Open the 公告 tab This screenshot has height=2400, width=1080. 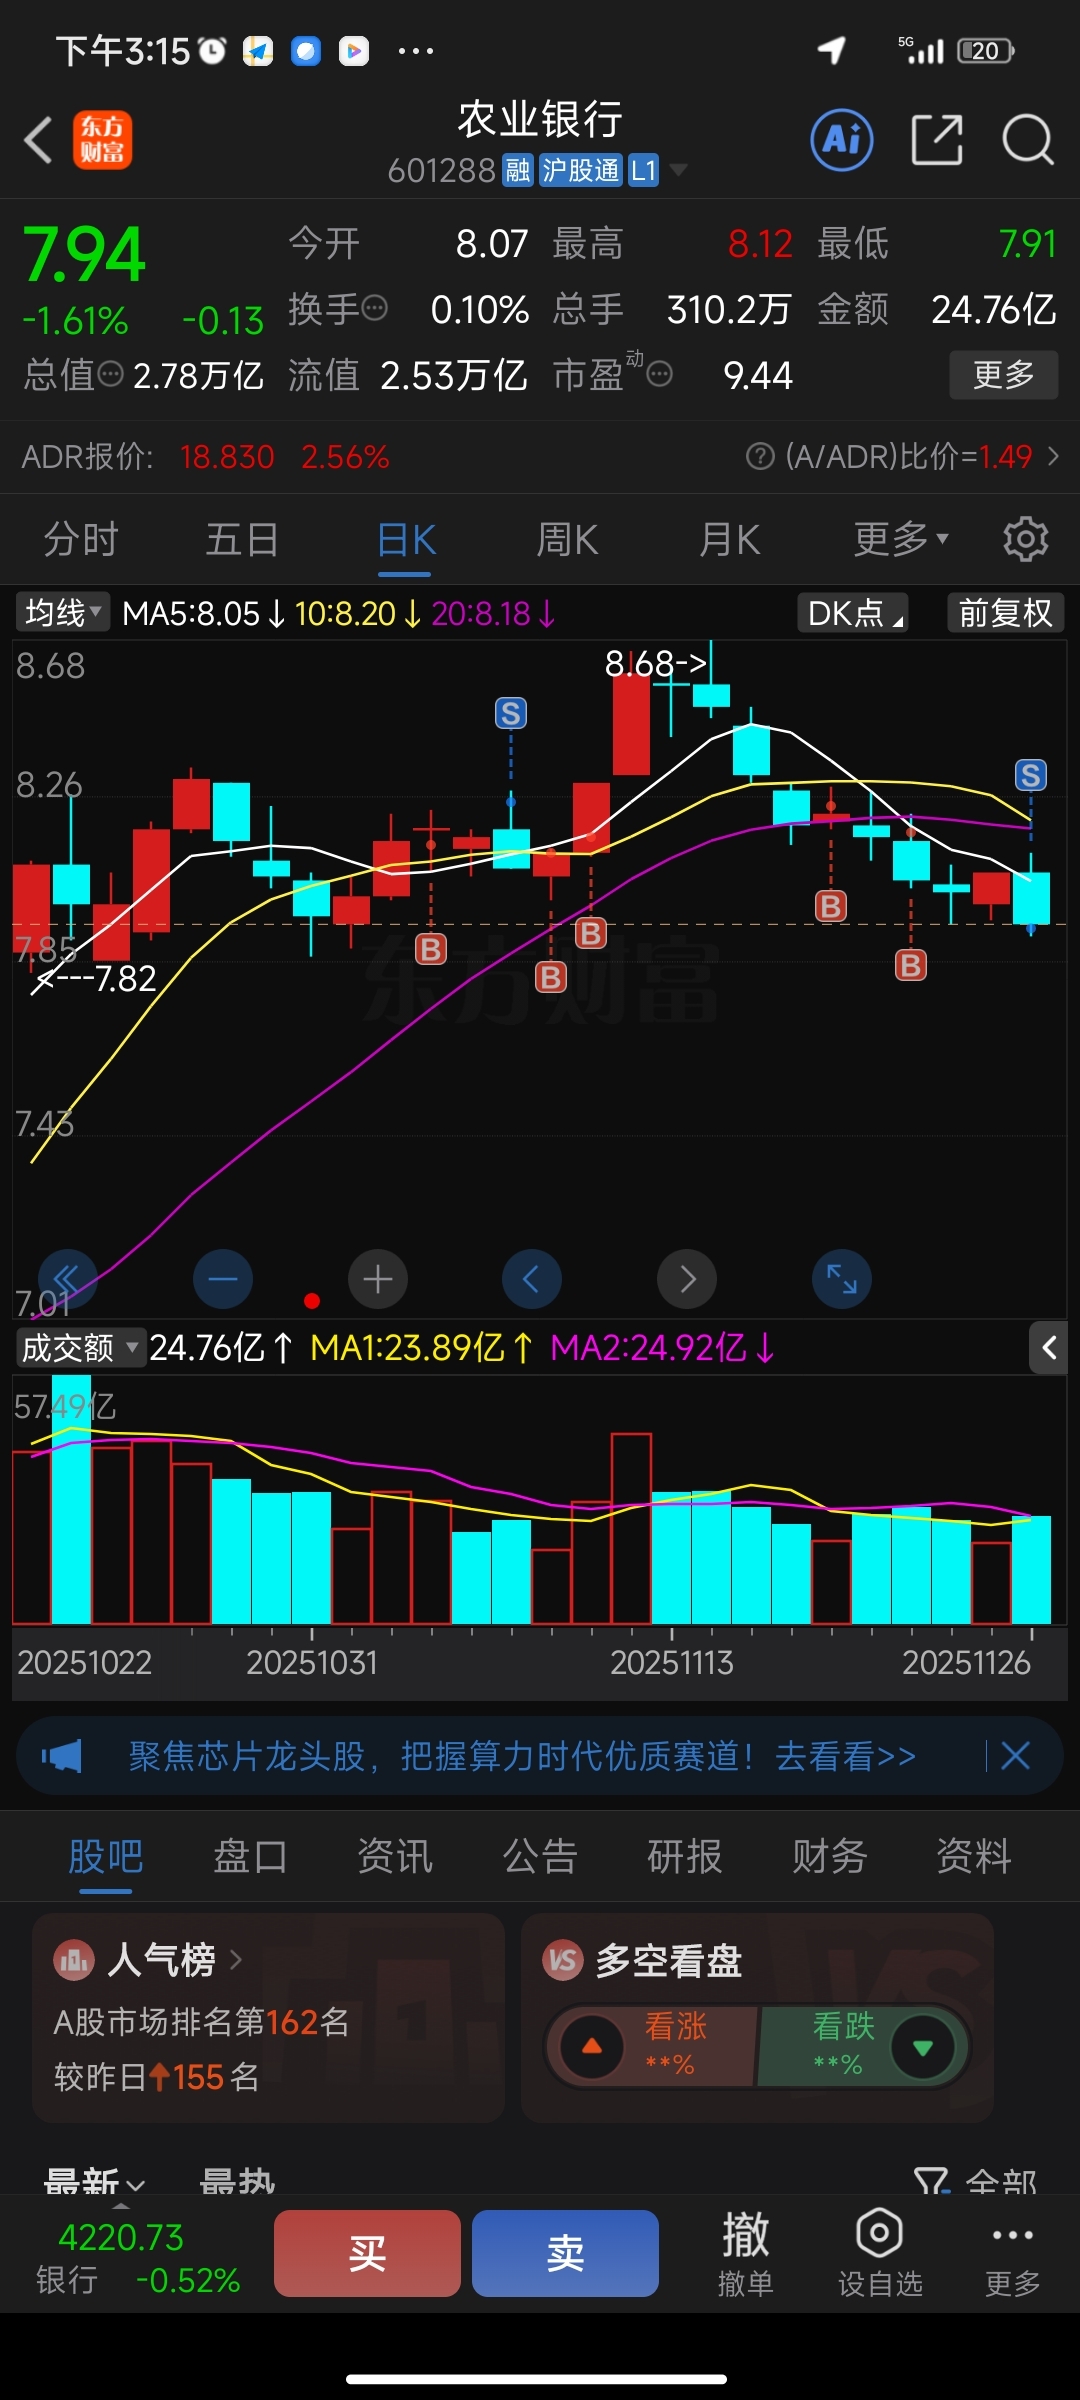(540, 1857)
